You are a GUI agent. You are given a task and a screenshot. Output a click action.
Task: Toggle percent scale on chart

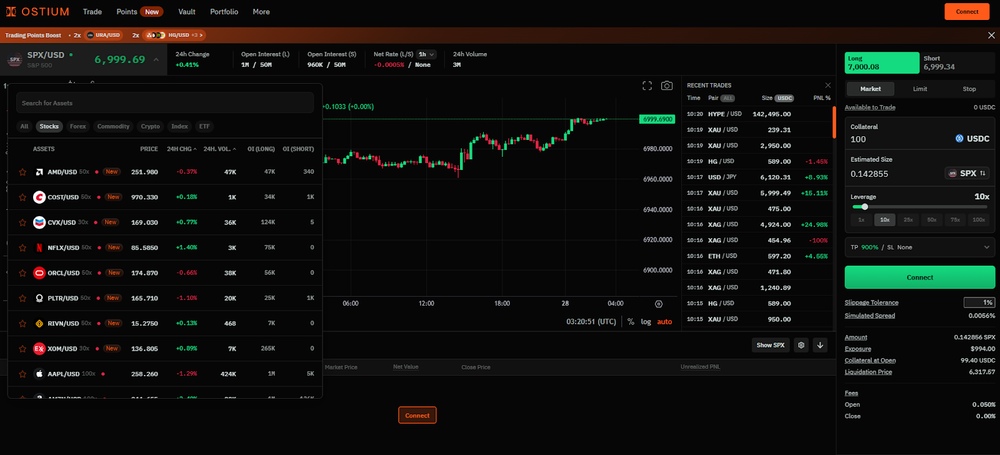pyautogui.click(x=631, y=322)
